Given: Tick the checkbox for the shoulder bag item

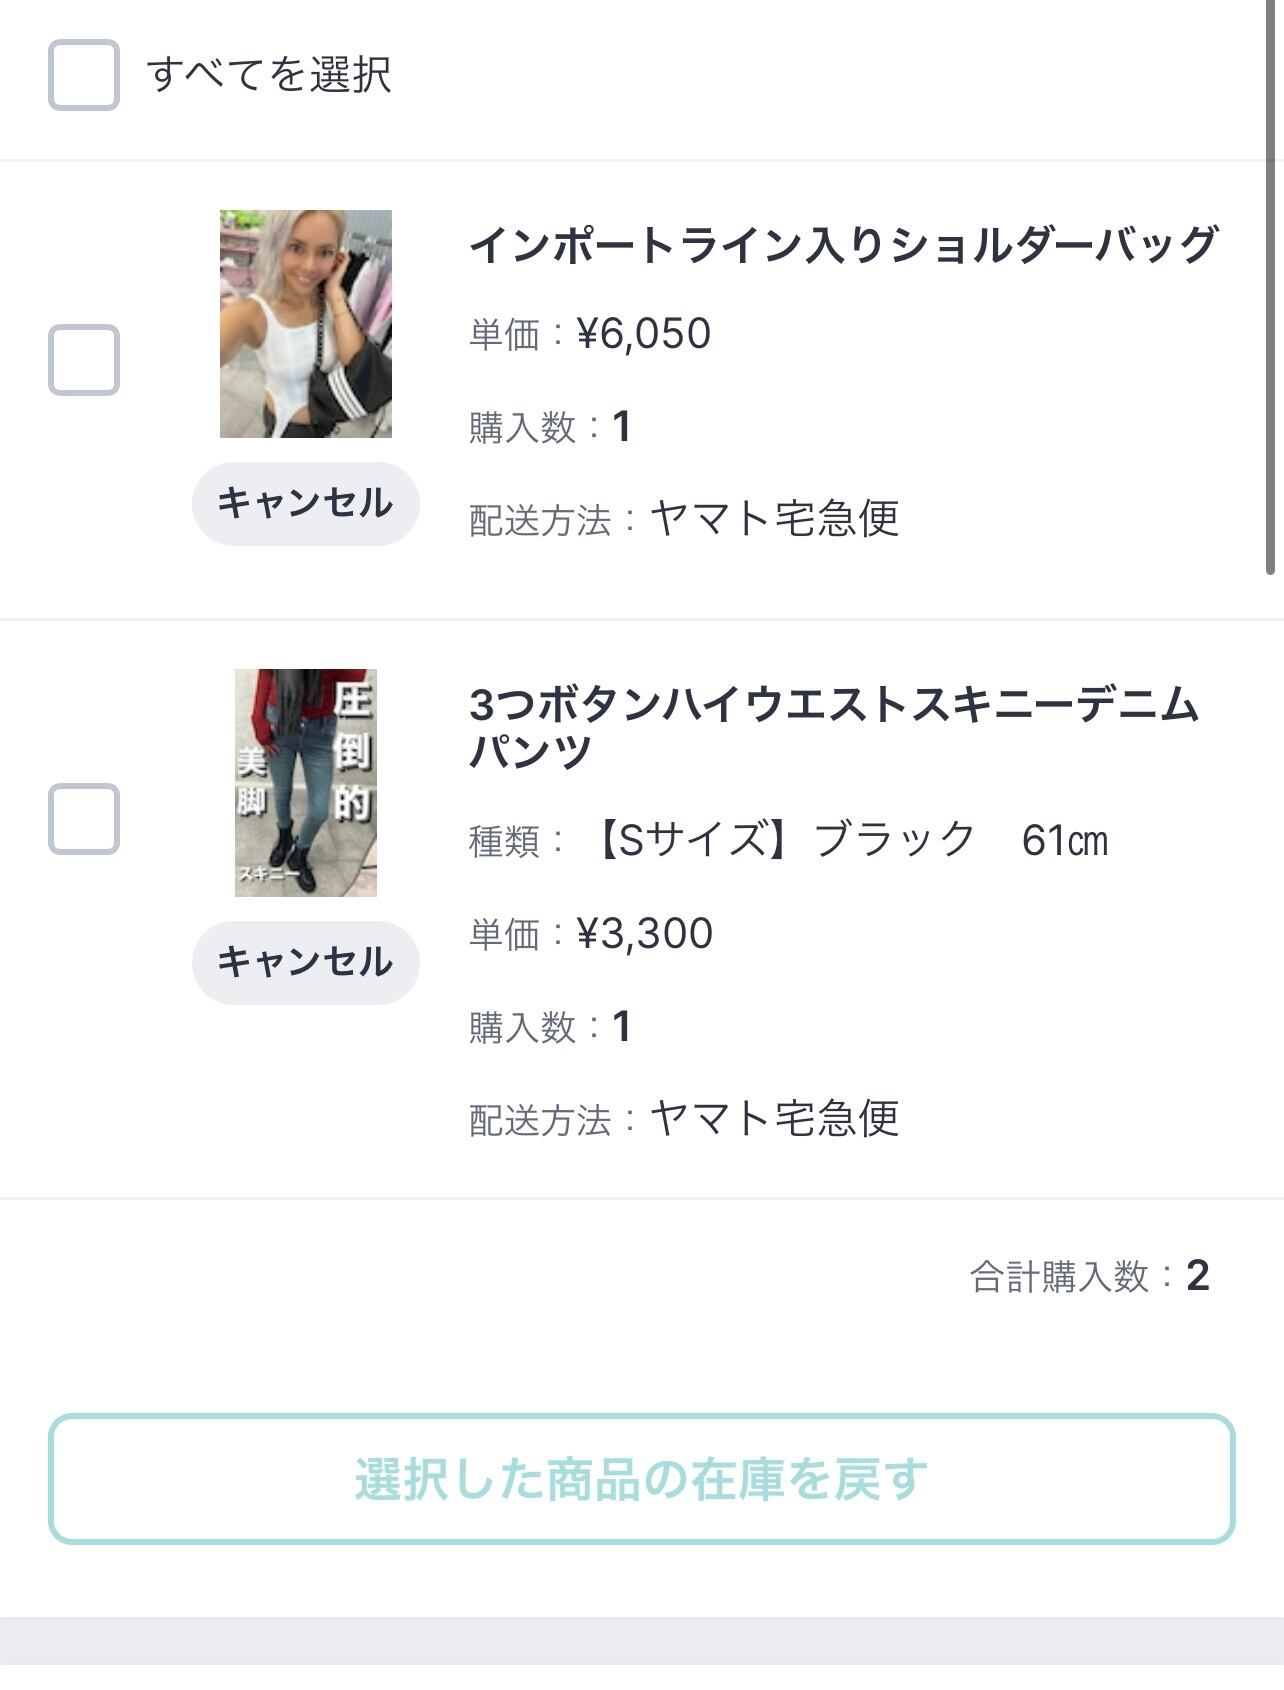Looking at the screenshot, I should point(84,360).
